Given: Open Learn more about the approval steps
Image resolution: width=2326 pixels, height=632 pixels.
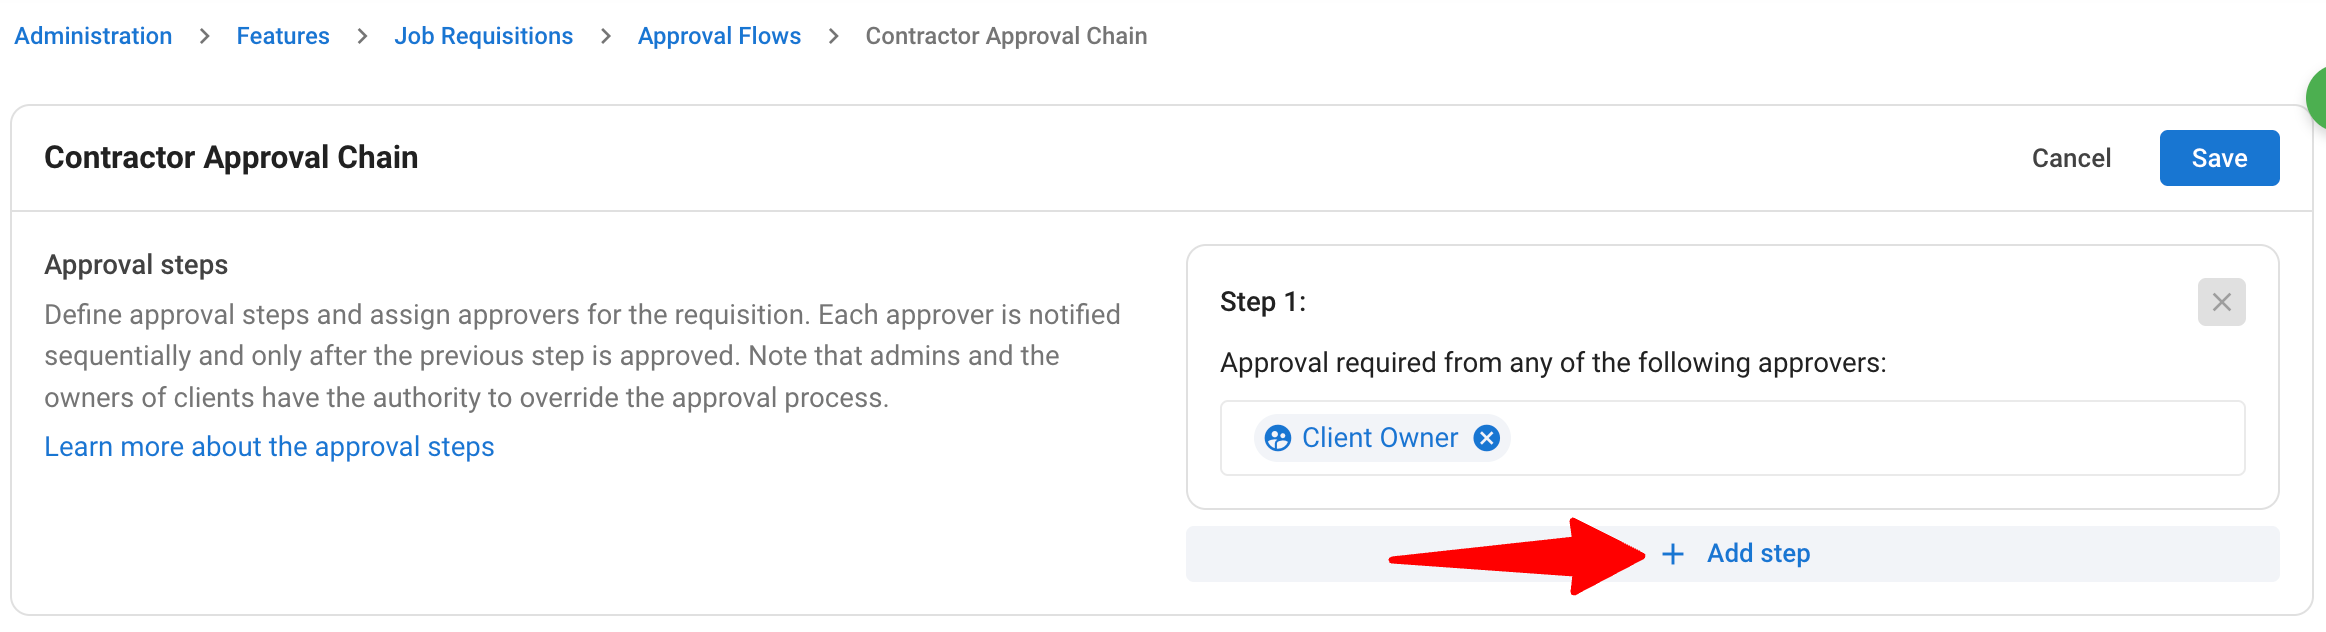Looking at the screenshot, I should (x=269, y=446).
